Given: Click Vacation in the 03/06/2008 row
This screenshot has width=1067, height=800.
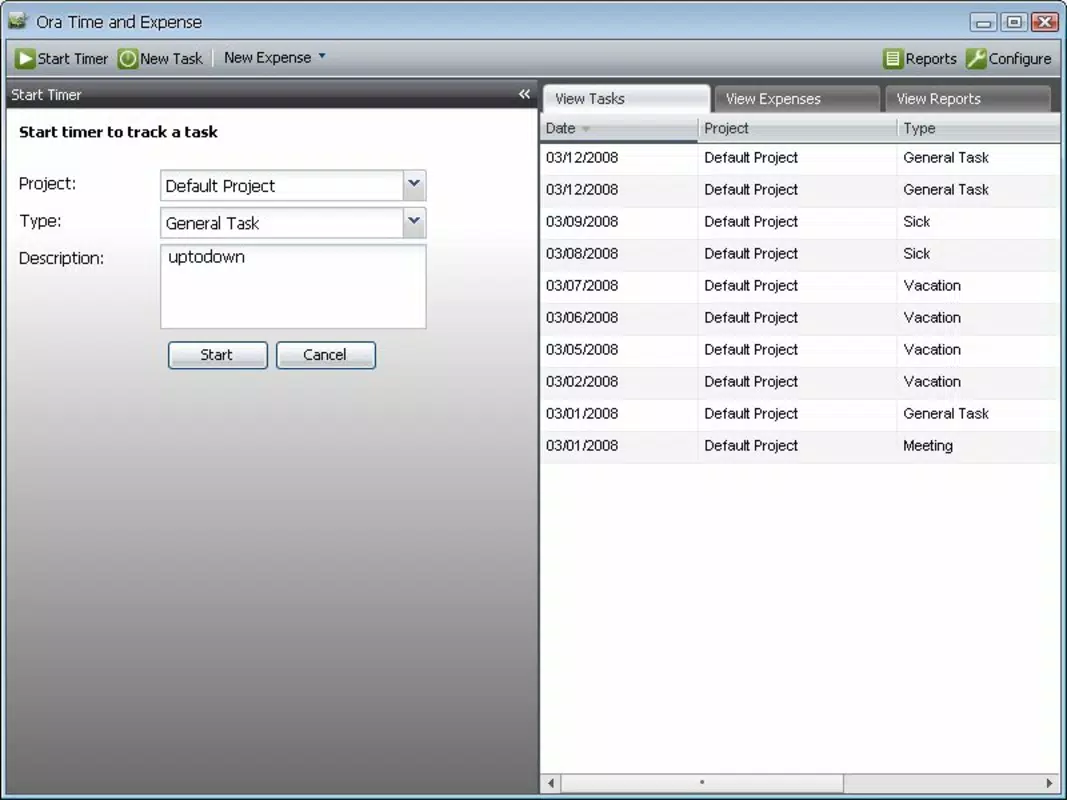Looking at the screenshot, I should click(x=932, y=318).
